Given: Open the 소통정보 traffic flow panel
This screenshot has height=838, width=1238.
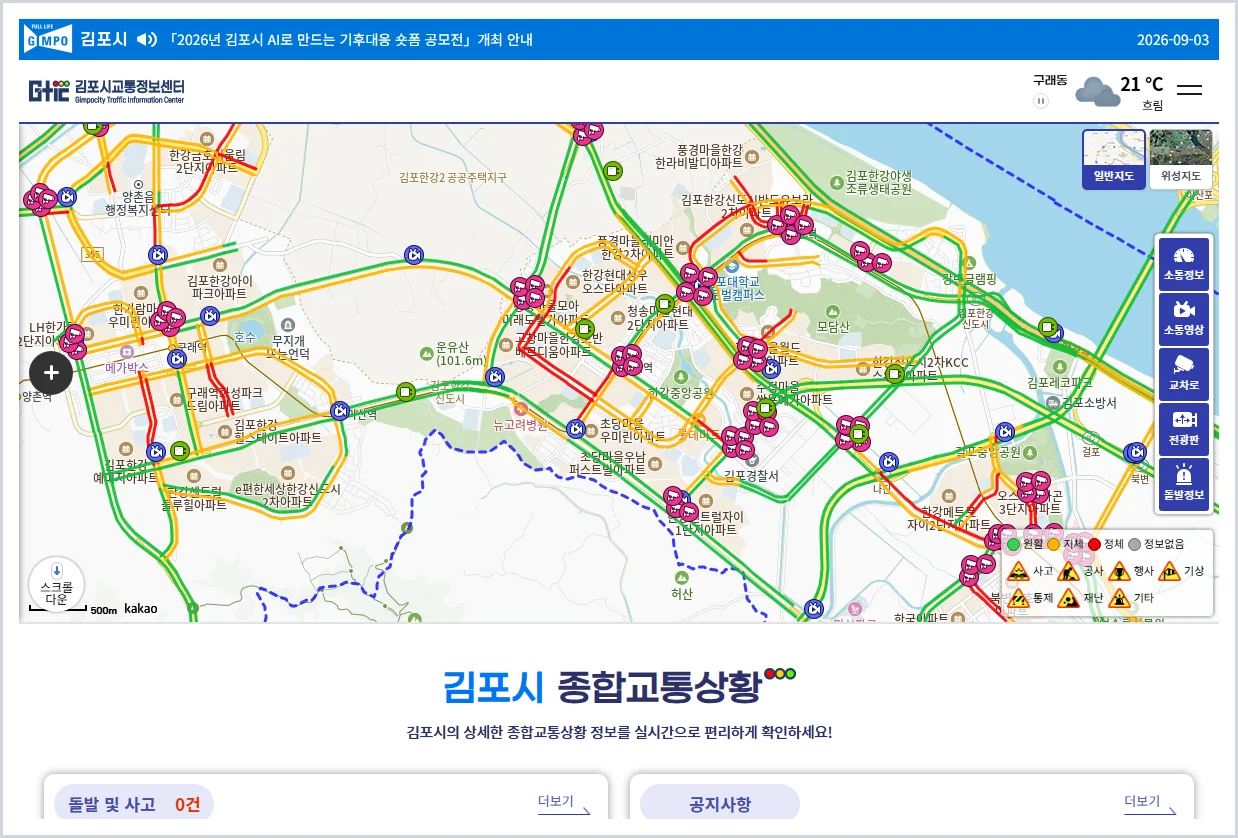Looking at the screenshot, I should [1184, 264].
